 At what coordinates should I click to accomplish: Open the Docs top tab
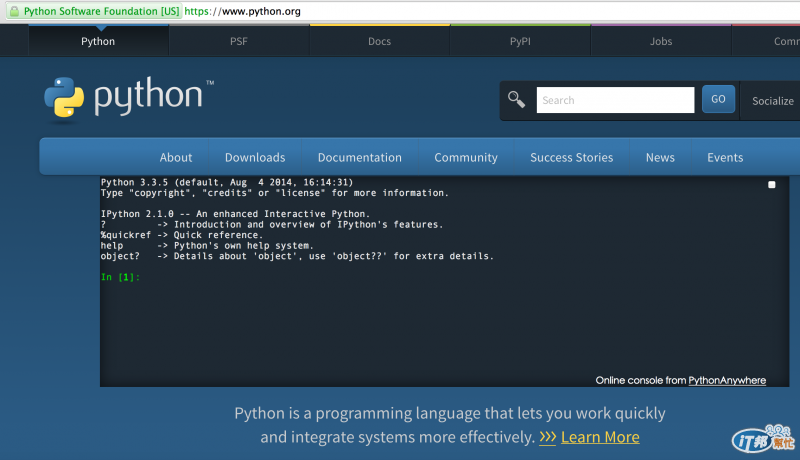click(380, 41)
